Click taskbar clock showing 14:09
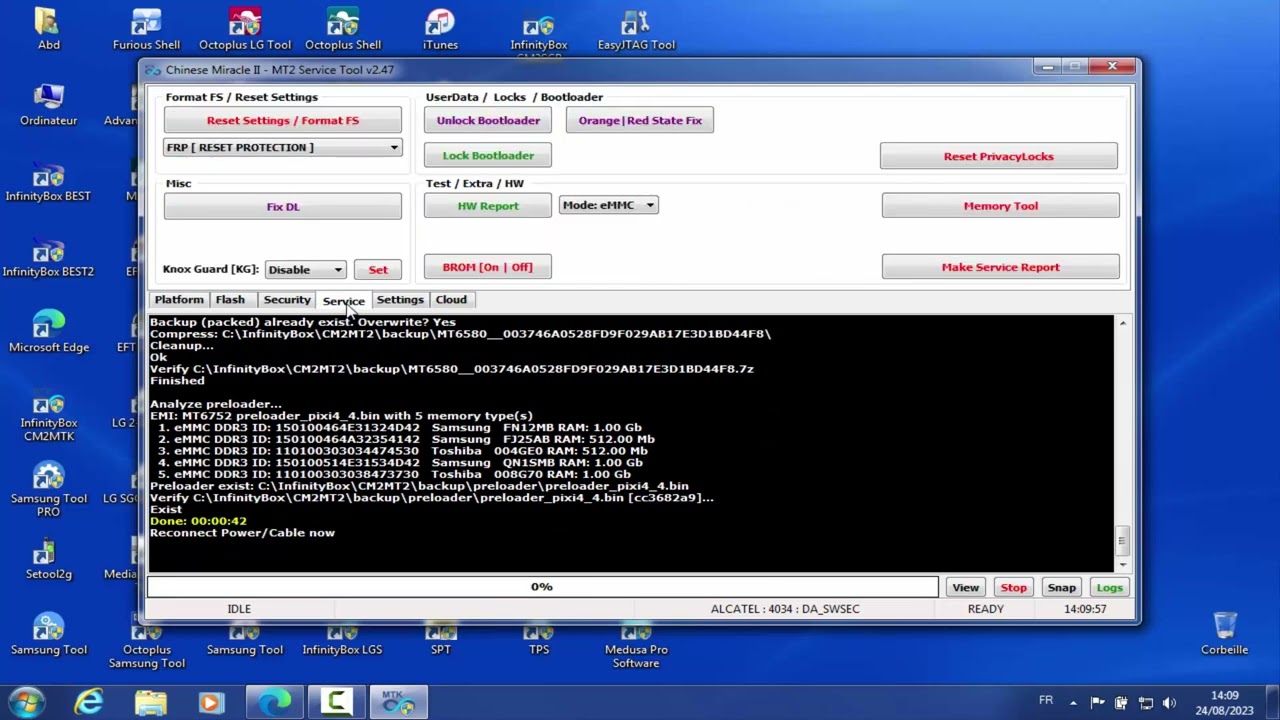 coord(1225,703)
